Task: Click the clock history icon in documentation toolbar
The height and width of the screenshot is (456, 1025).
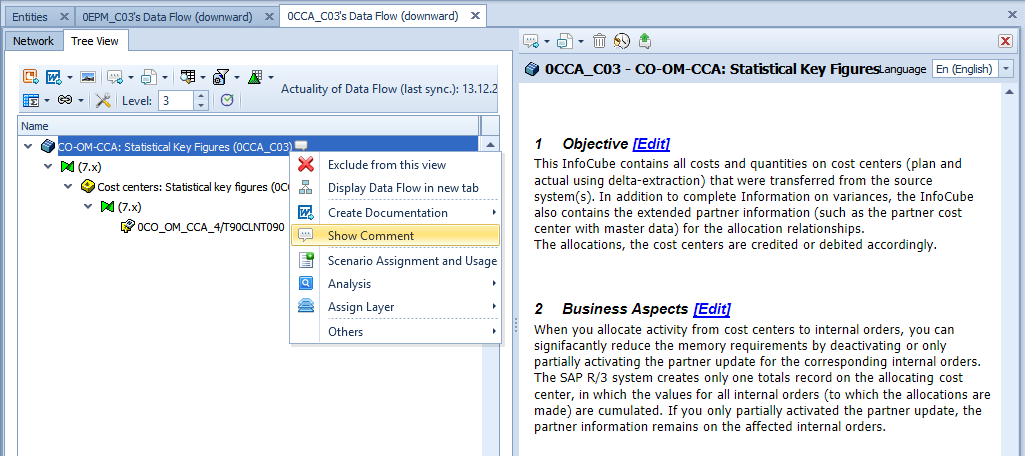Action: pos(622,41)
